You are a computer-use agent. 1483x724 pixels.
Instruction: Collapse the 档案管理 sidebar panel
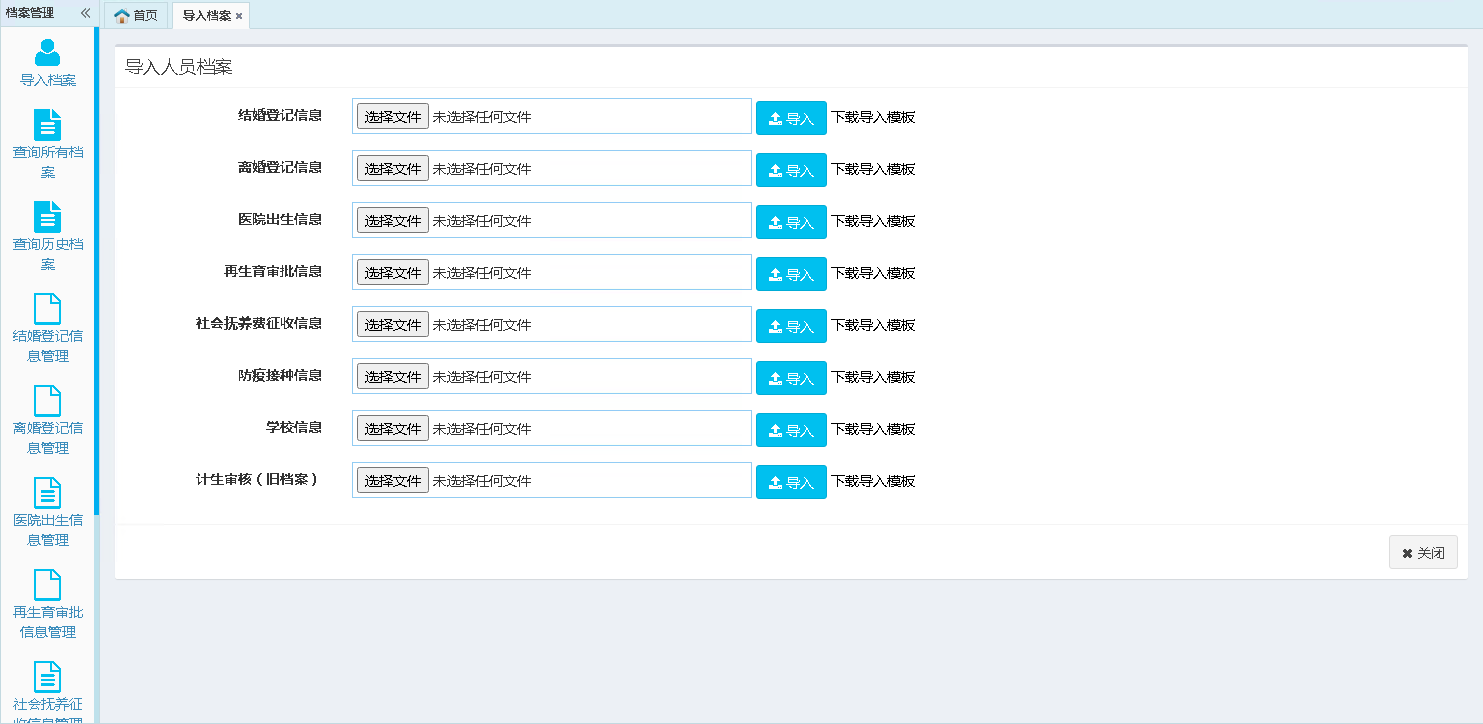pos(85,13)
